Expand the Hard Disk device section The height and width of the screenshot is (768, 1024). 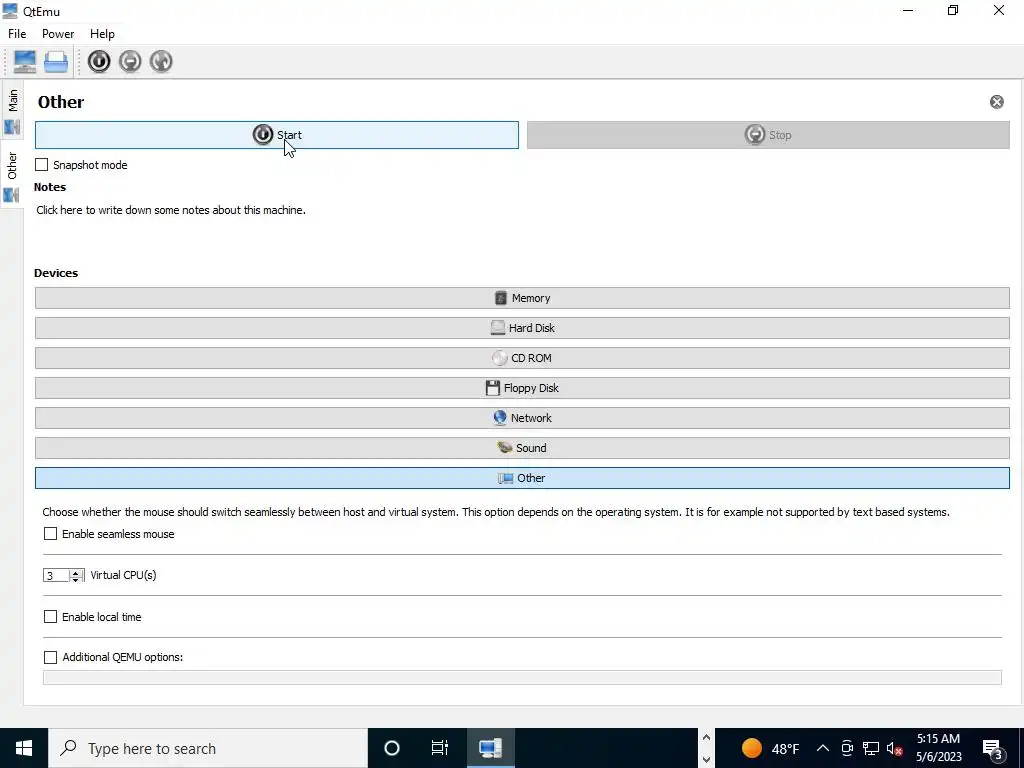pos(522,328)
